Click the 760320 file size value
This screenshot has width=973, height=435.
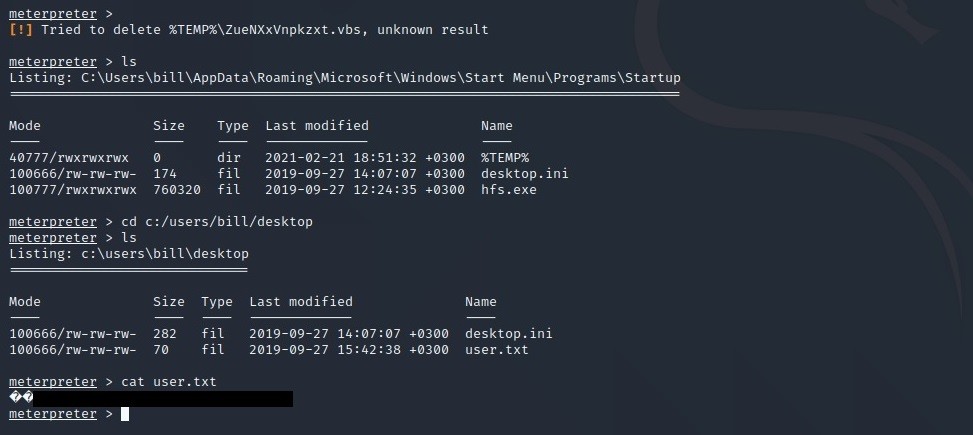click(177, 190)
